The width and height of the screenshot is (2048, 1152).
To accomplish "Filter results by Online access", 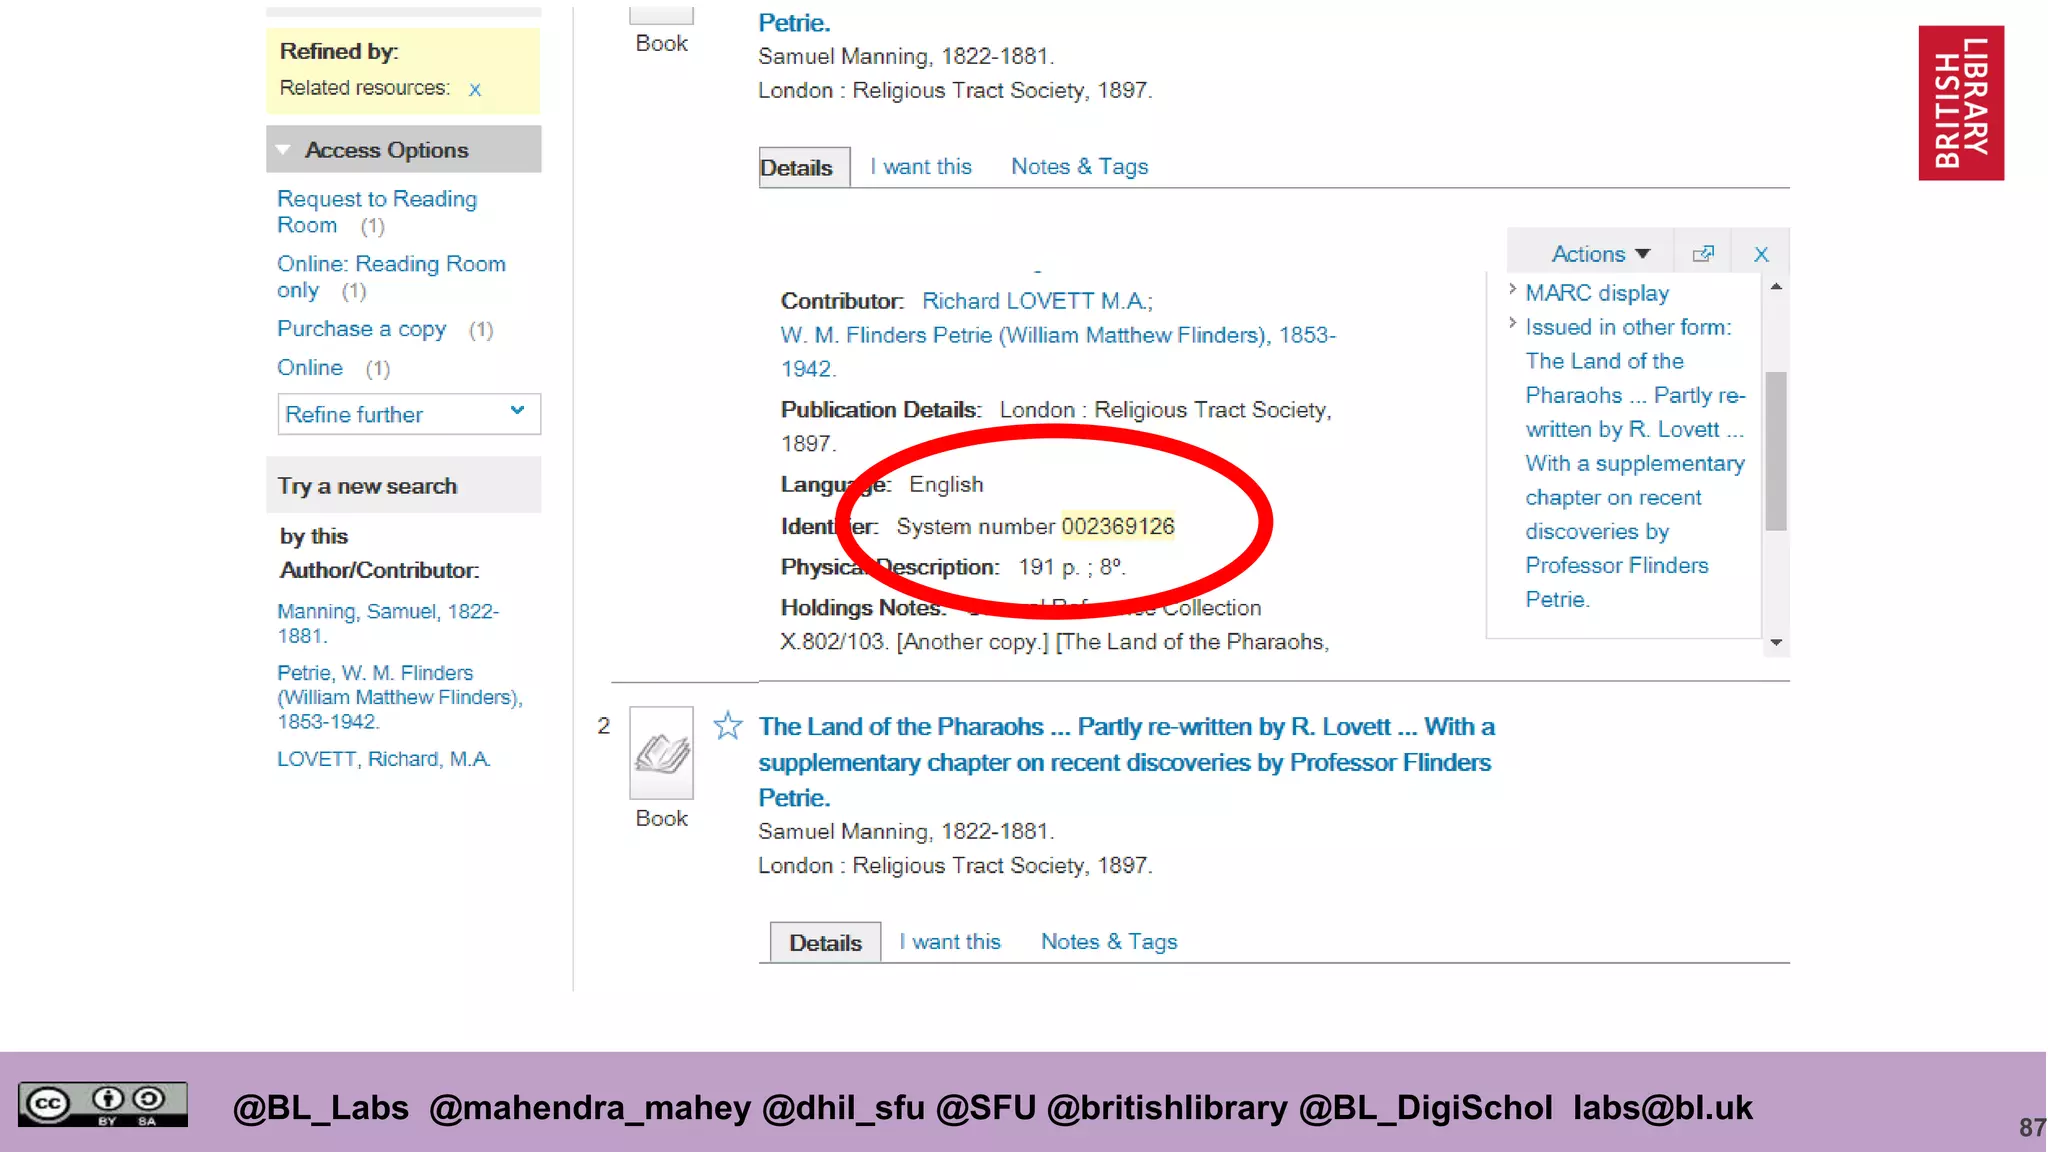I will tap(310, 368).
